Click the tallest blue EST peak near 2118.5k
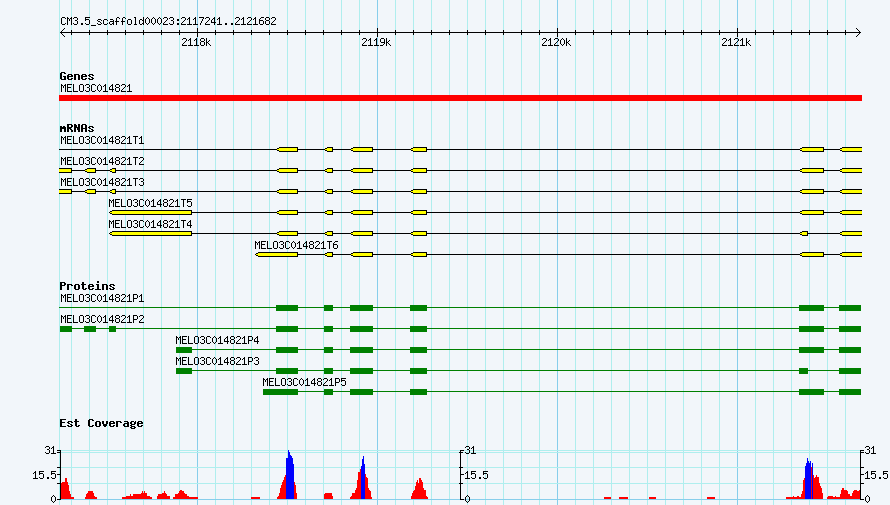The width and height of the screenshot is (890, 505). [x=290, y=475]
